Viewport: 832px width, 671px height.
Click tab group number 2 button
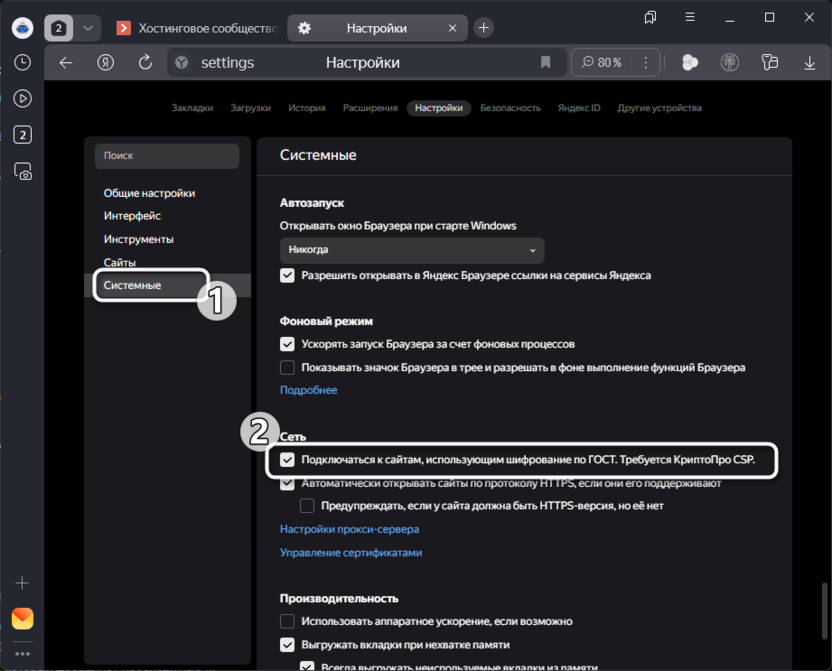click(58, 28)
